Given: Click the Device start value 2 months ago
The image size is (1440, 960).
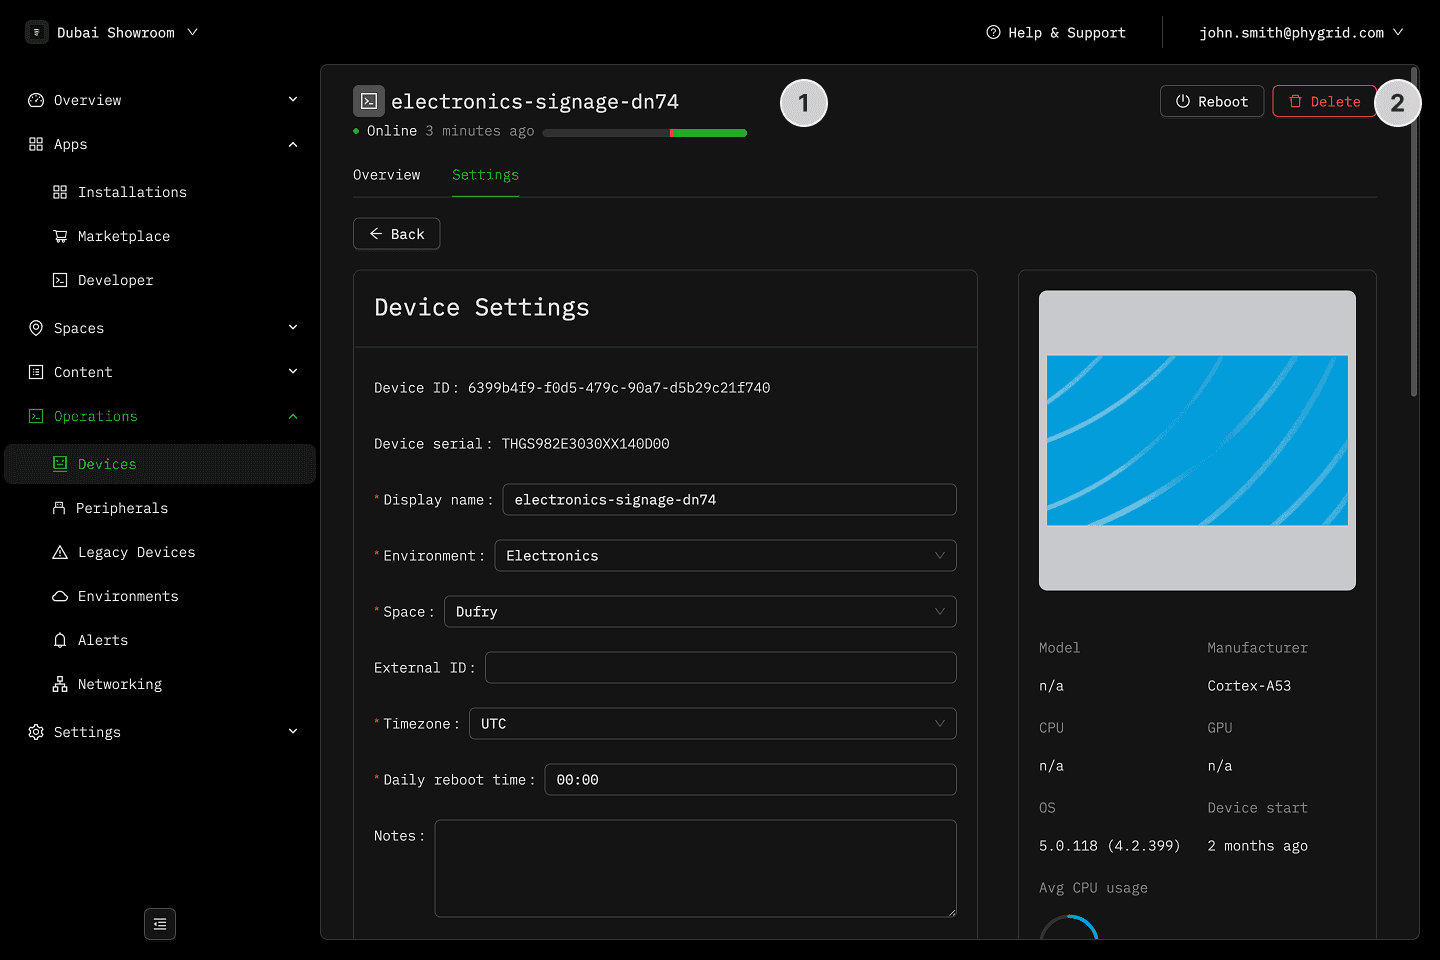Looking at the screenshot, I should 1258,846.
